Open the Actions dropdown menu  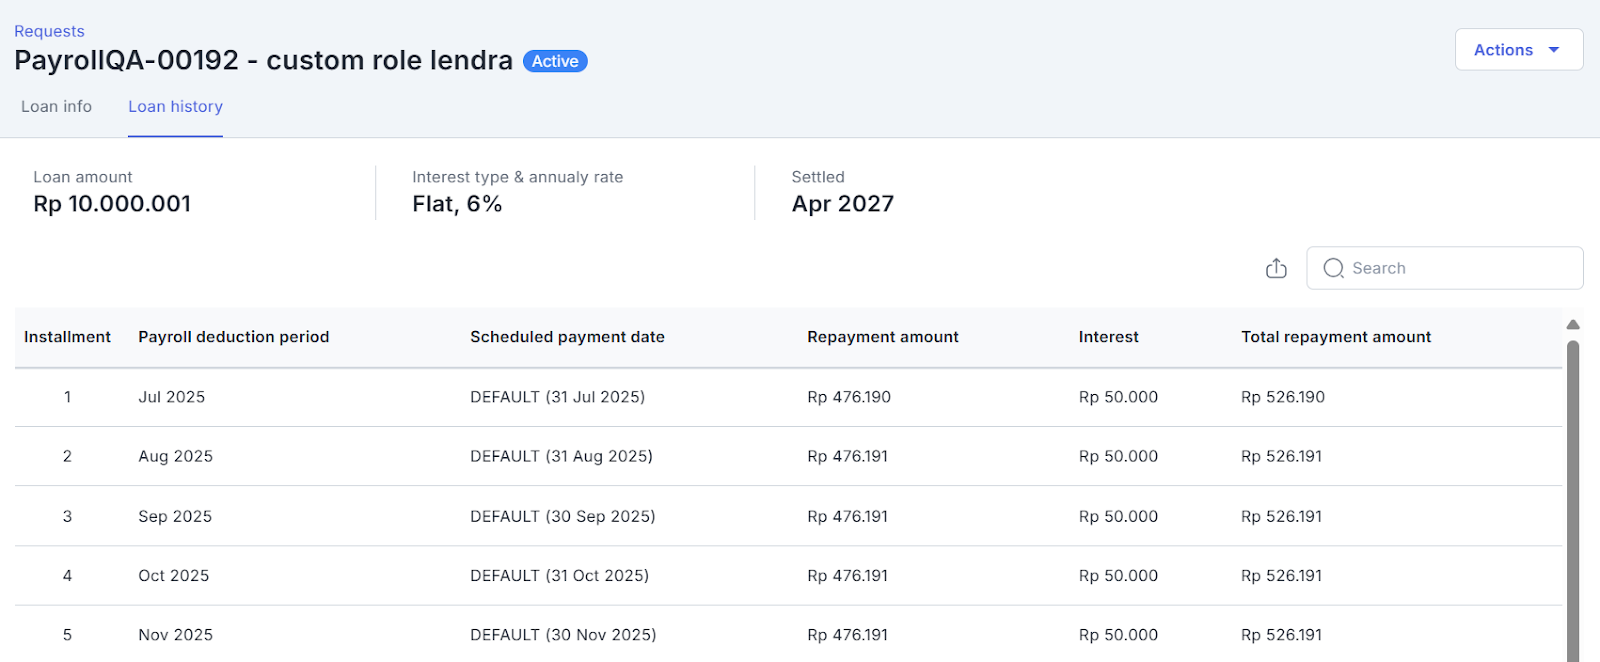pos(1518,50)
